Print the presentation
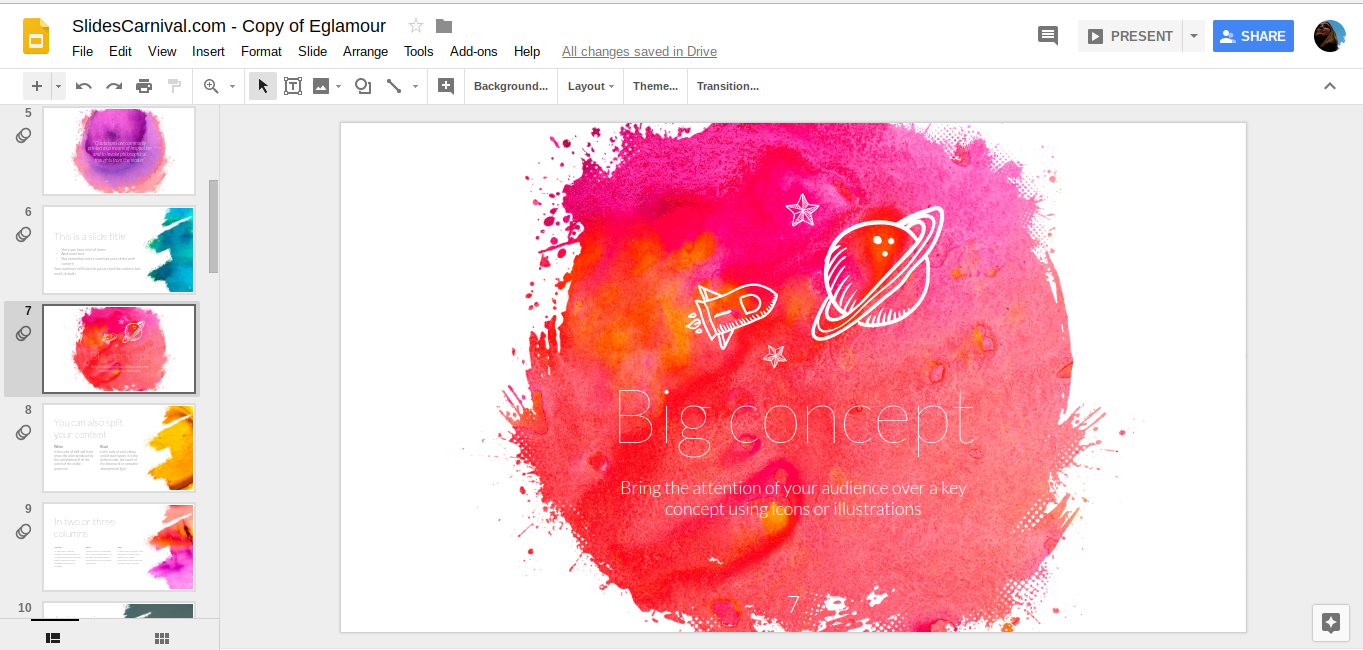This screenshot has height=650, width=1363. [x=144, y=86]
